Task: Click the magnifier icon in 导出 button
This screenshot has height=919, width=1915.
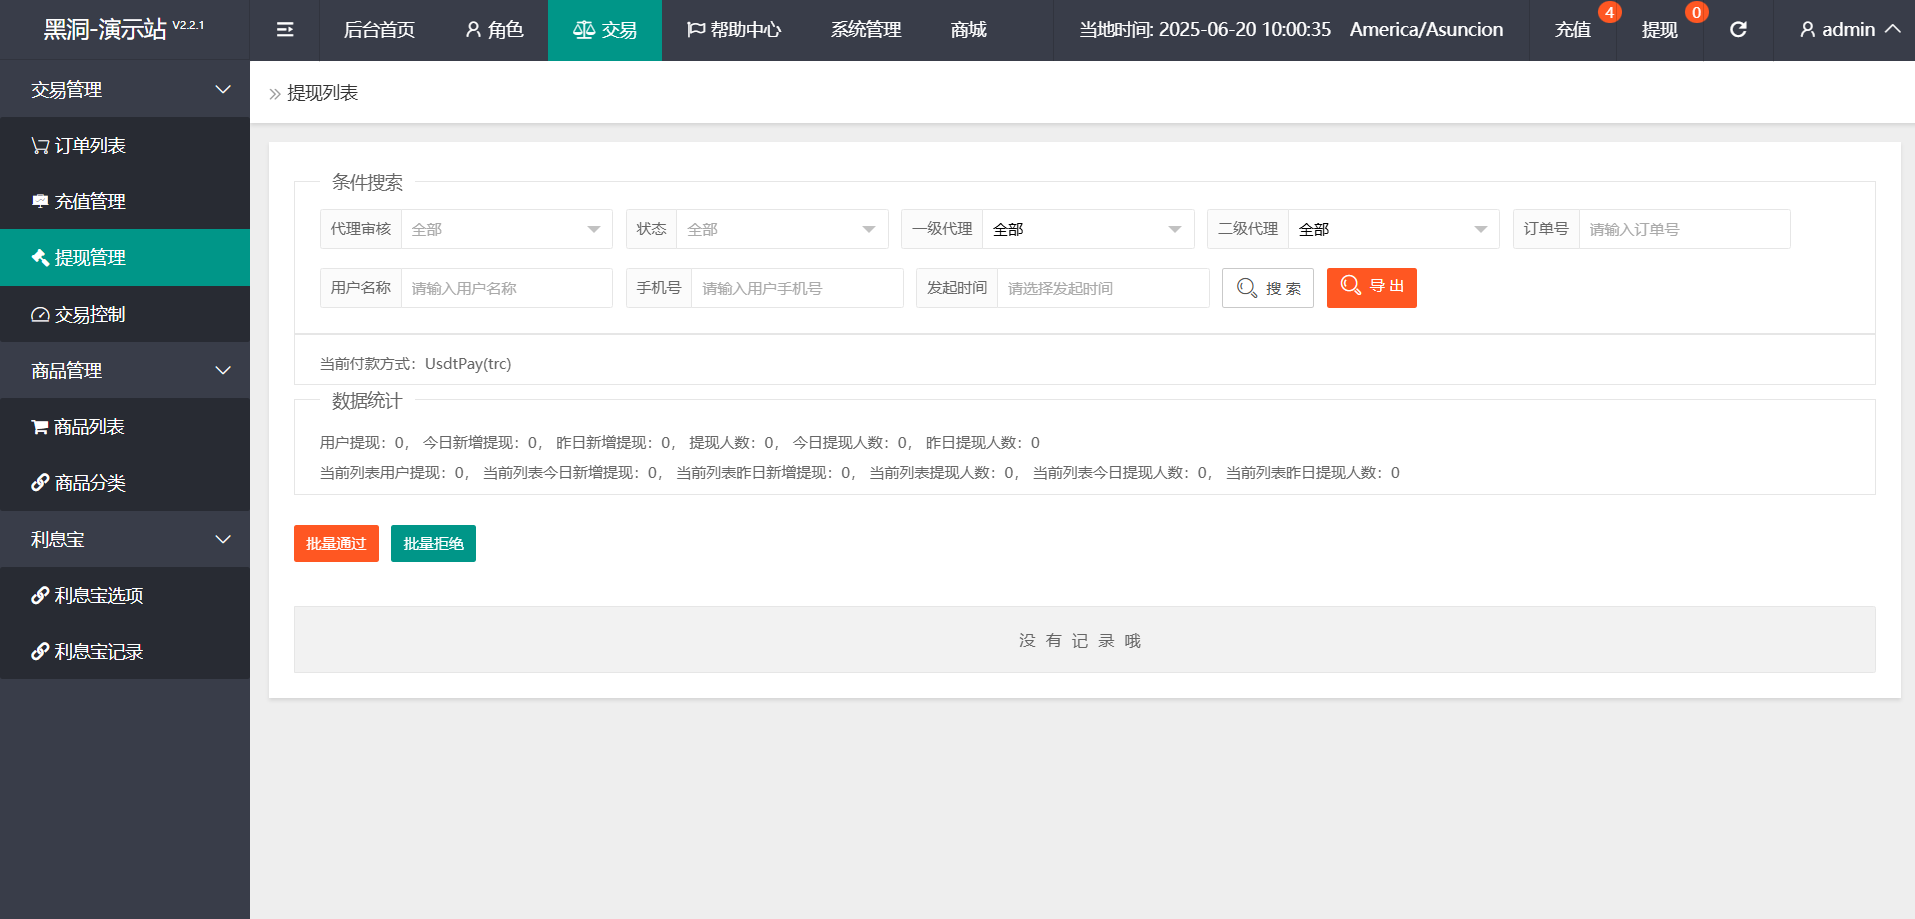Action: [1350, 286]
